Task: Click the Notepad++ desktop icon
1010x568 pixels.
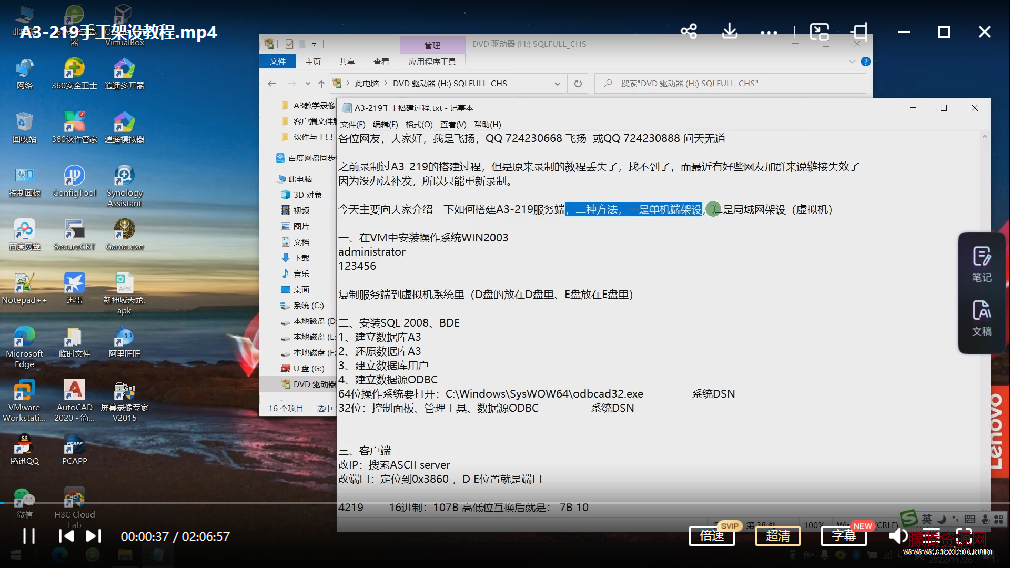Action: pos(24,289)
